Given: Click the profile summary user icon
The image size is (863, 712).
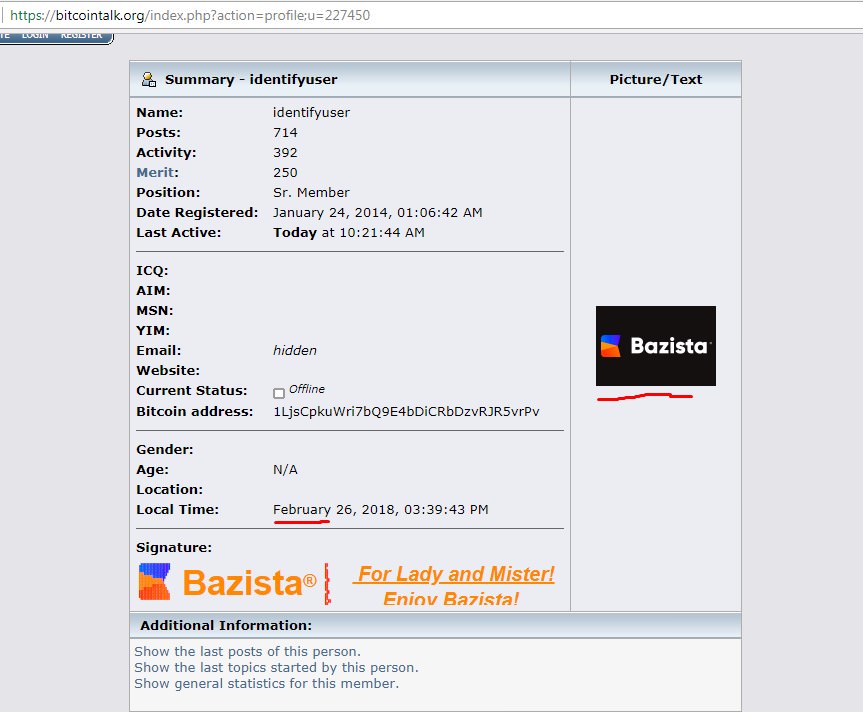Looking at the screenshot, I should point(149,80).
